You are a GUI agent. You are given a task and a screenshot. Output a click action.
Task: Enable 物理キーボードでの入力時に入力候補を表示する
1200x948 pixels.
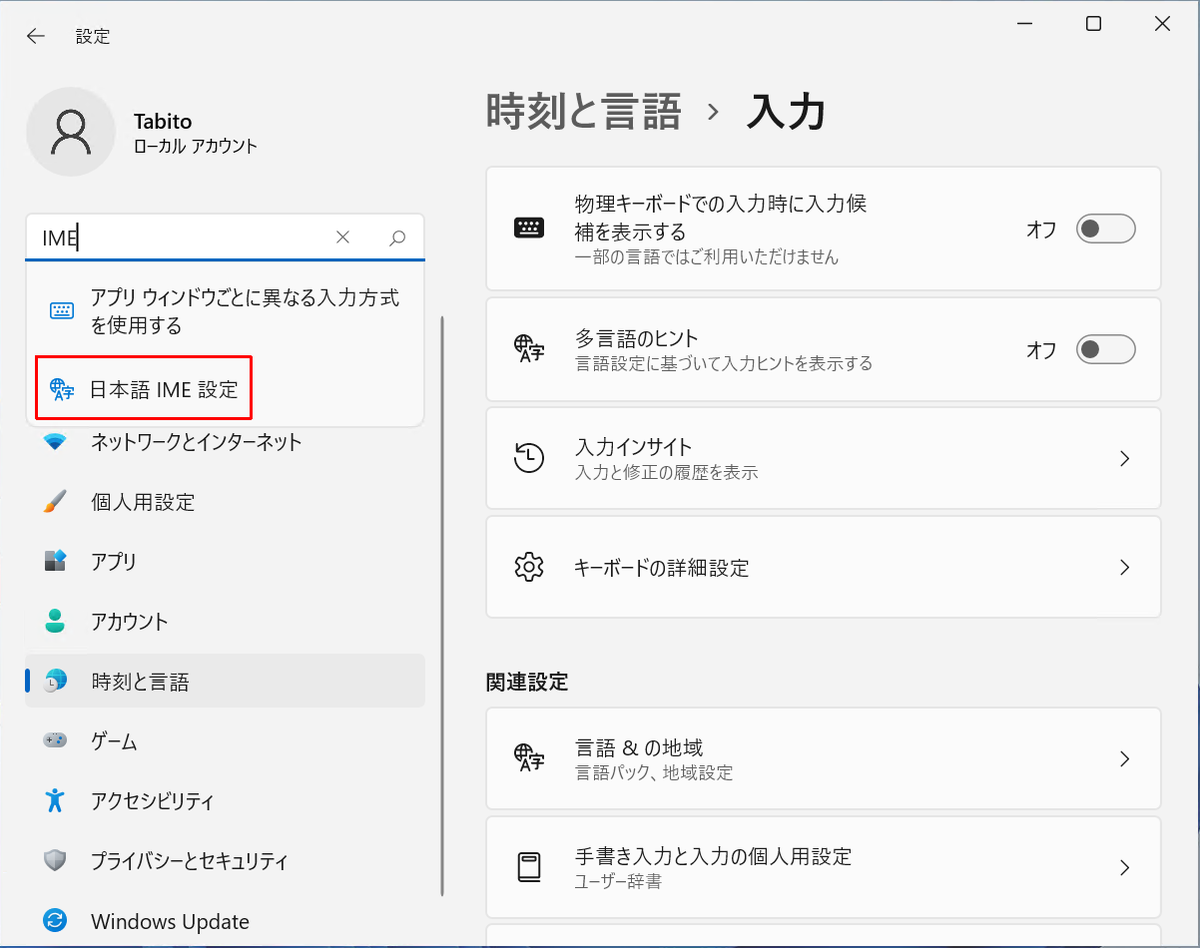click(x=1105, y=228)
